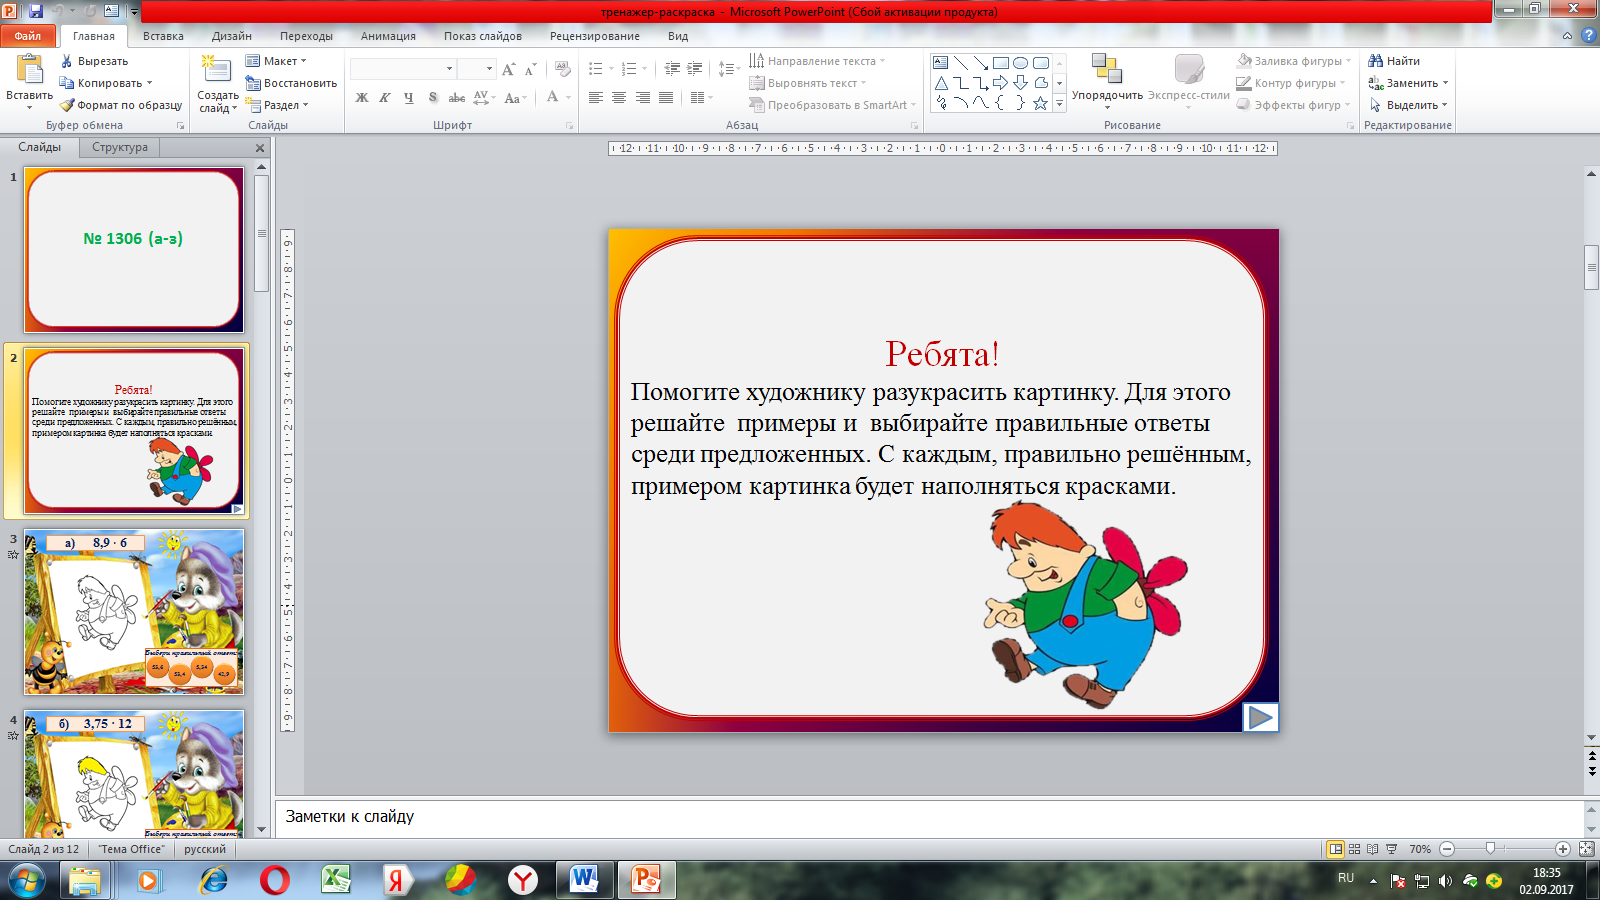Click the Format painter (Формат по образцу) icon
This screenshot has height=900, width=1600.
tap(67, 105)
